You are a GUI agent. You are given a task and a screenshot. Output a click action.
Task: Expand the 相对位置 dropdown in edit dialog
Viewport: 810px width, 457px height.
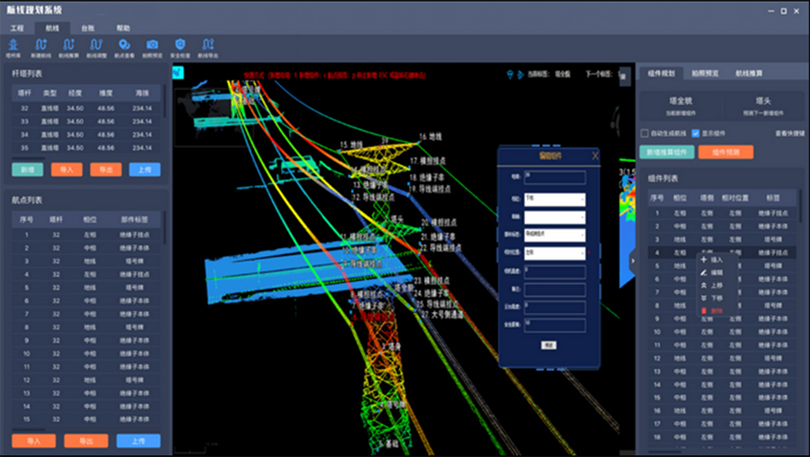click(554, 253)
